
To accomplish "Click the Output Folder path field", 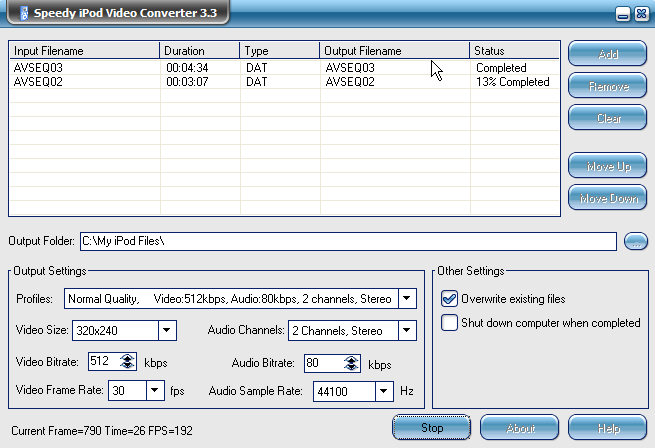I will pos(347,241).
